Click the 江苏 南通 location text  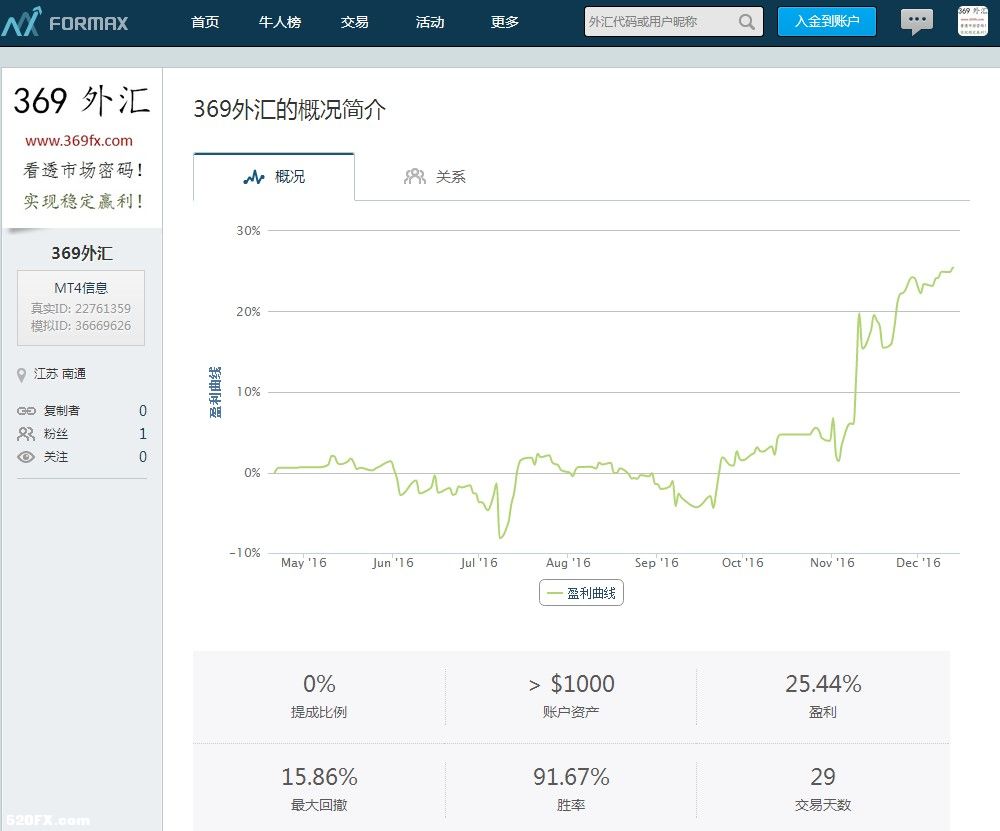tap(60, 374)
